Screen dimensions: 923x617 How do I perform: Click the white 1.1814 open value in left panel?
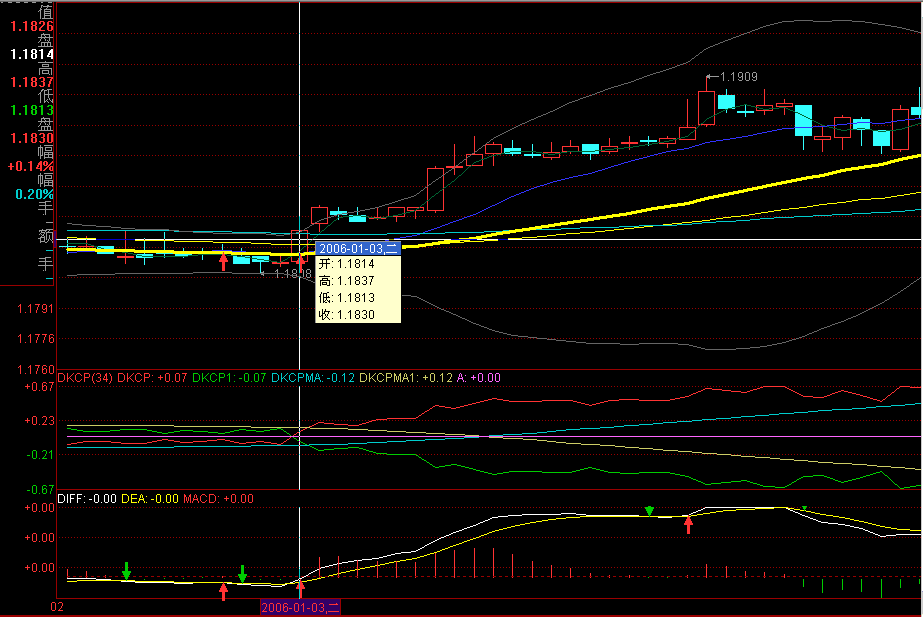point(32,54)
